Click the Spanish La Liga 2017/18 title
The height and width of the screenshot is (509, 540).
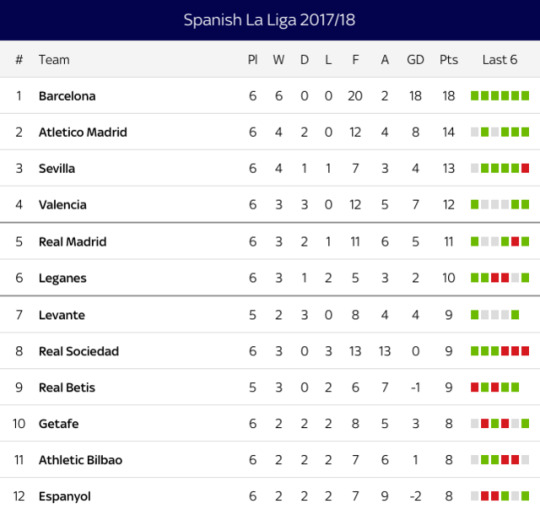coord(269,20)
